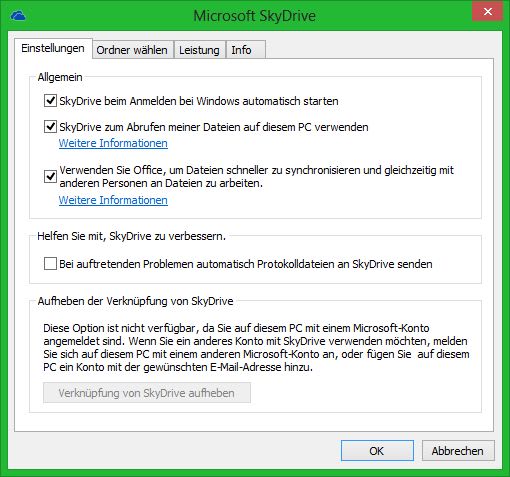
Task: Click the Helfen Sie mit, SkyDrive zu verbessern heading
Action: click(x=132, y=236)
